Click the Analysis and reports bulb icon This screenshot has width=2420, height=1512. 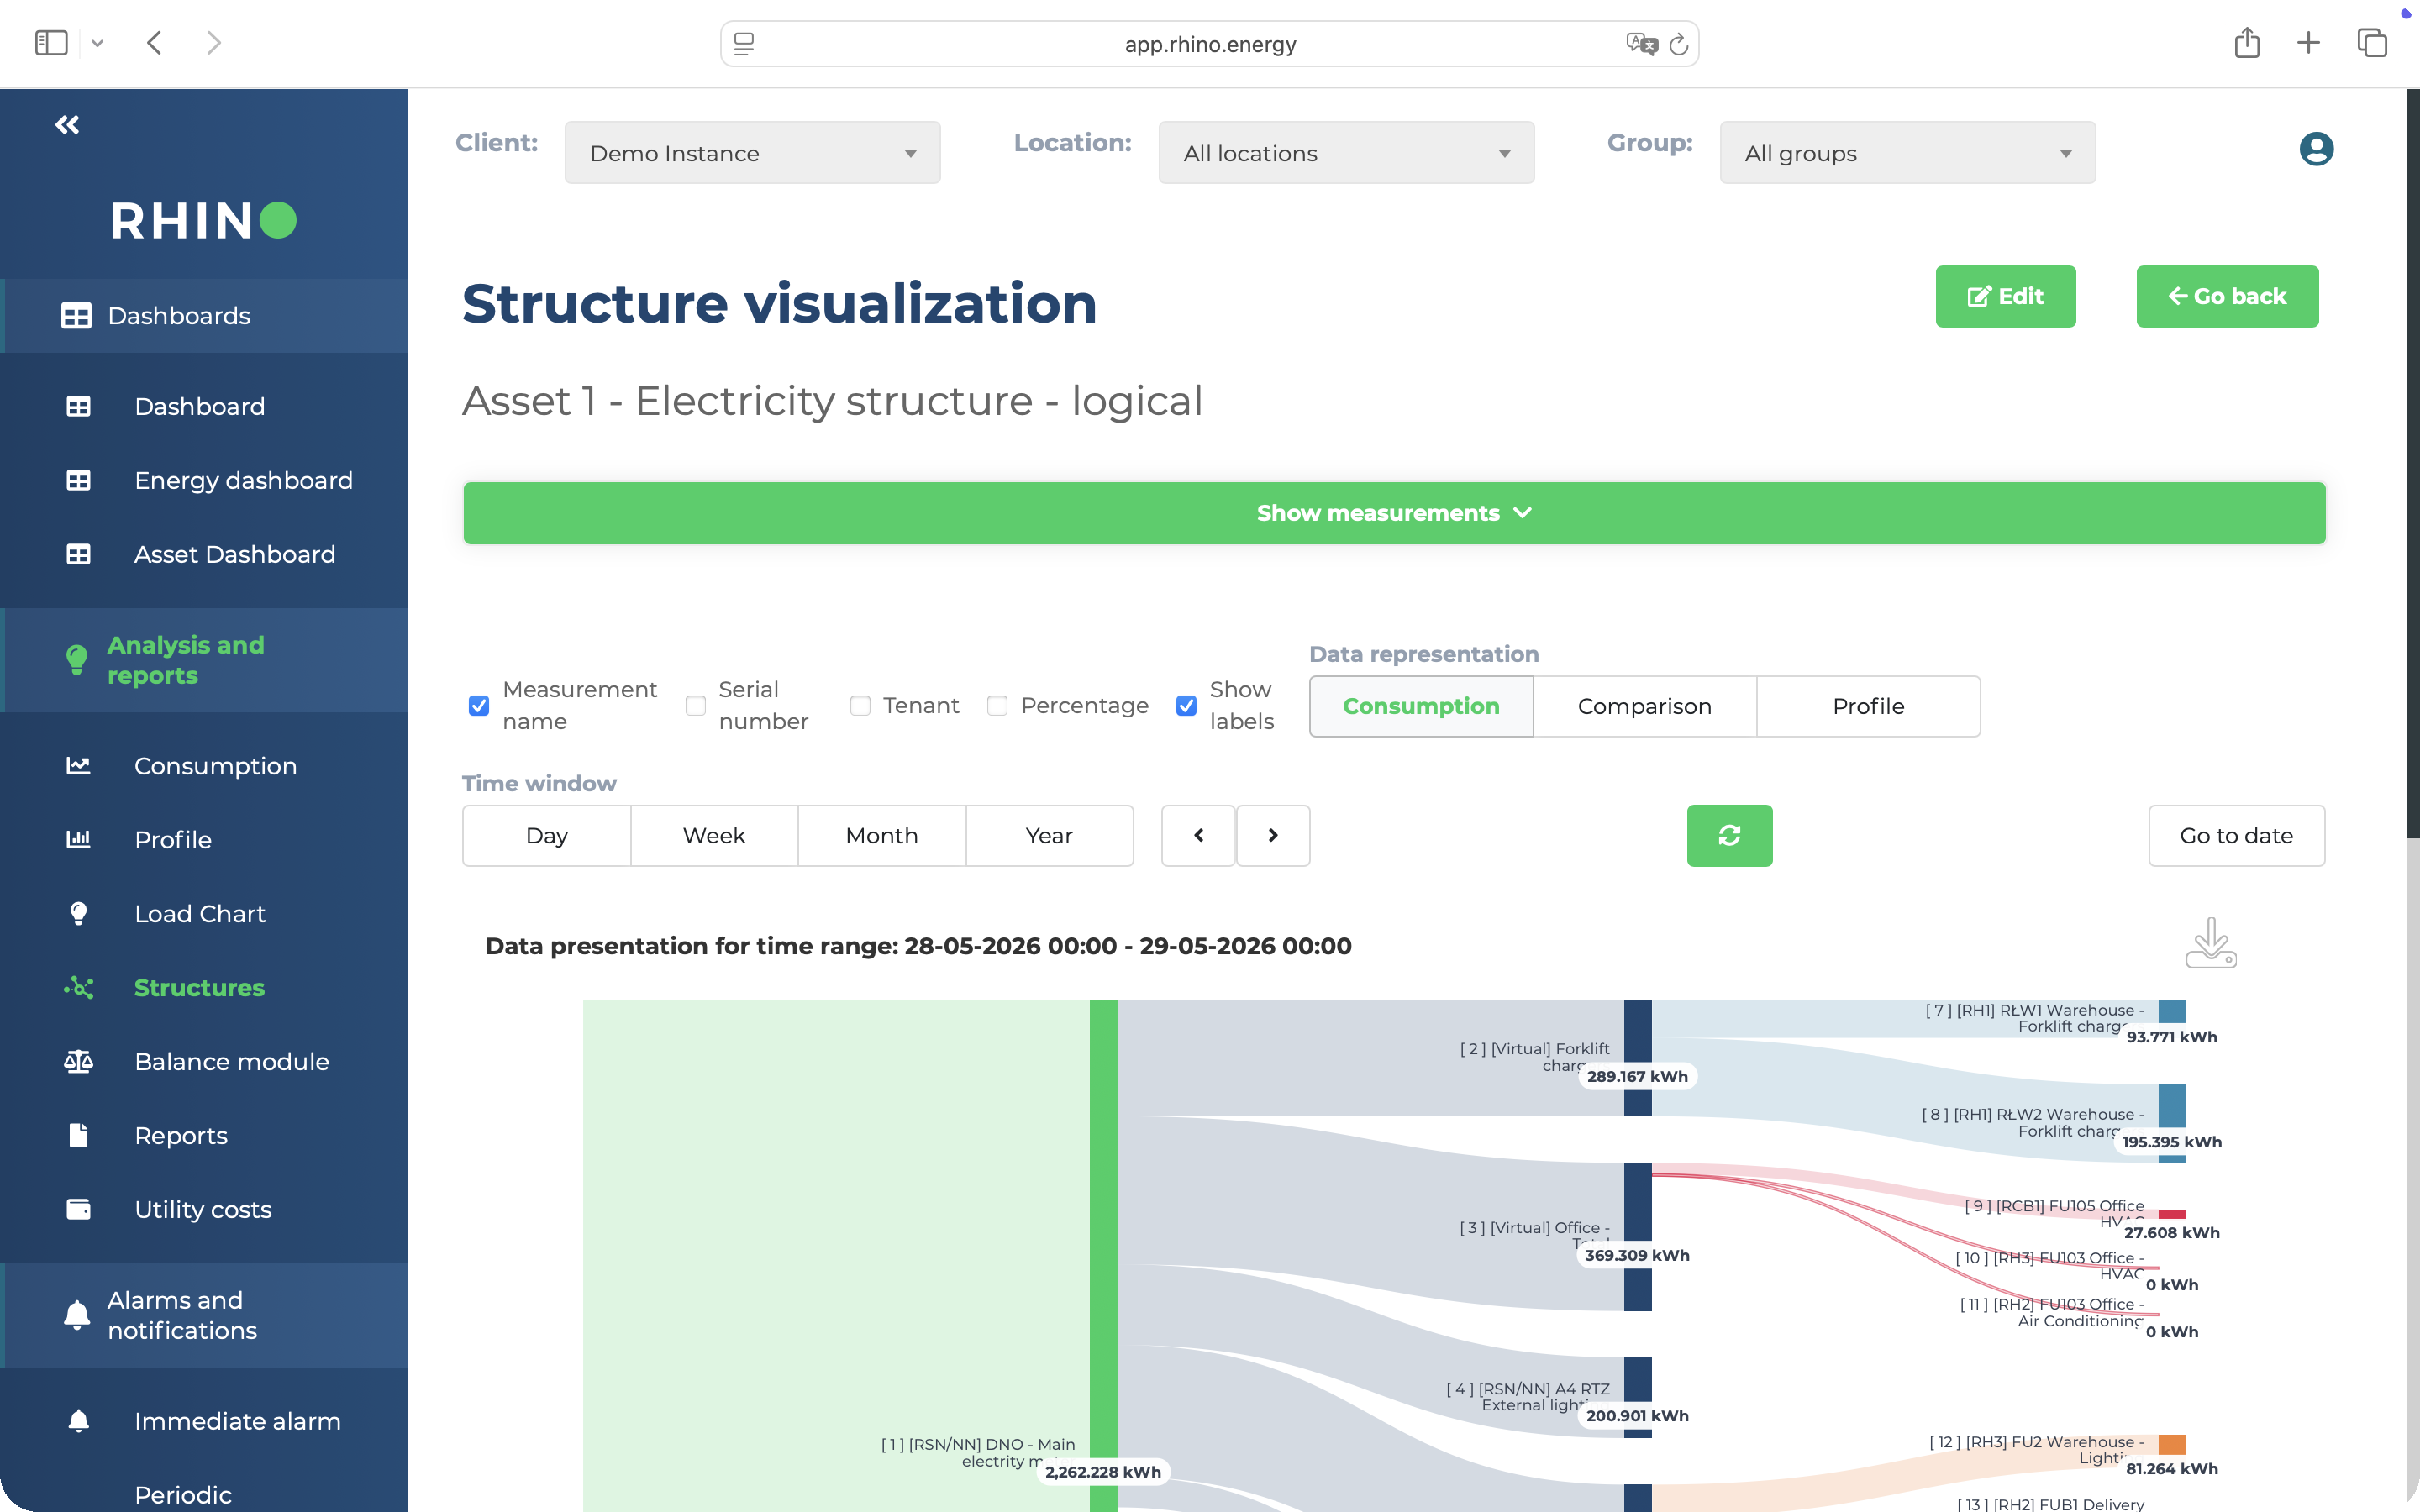[77, 660]
